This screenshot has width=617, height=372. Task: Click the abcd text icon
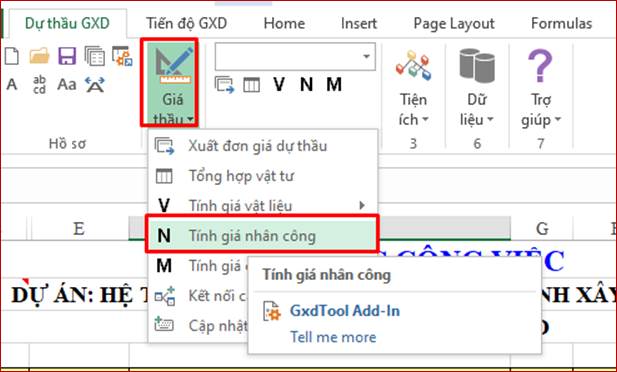tap(39, 85)
